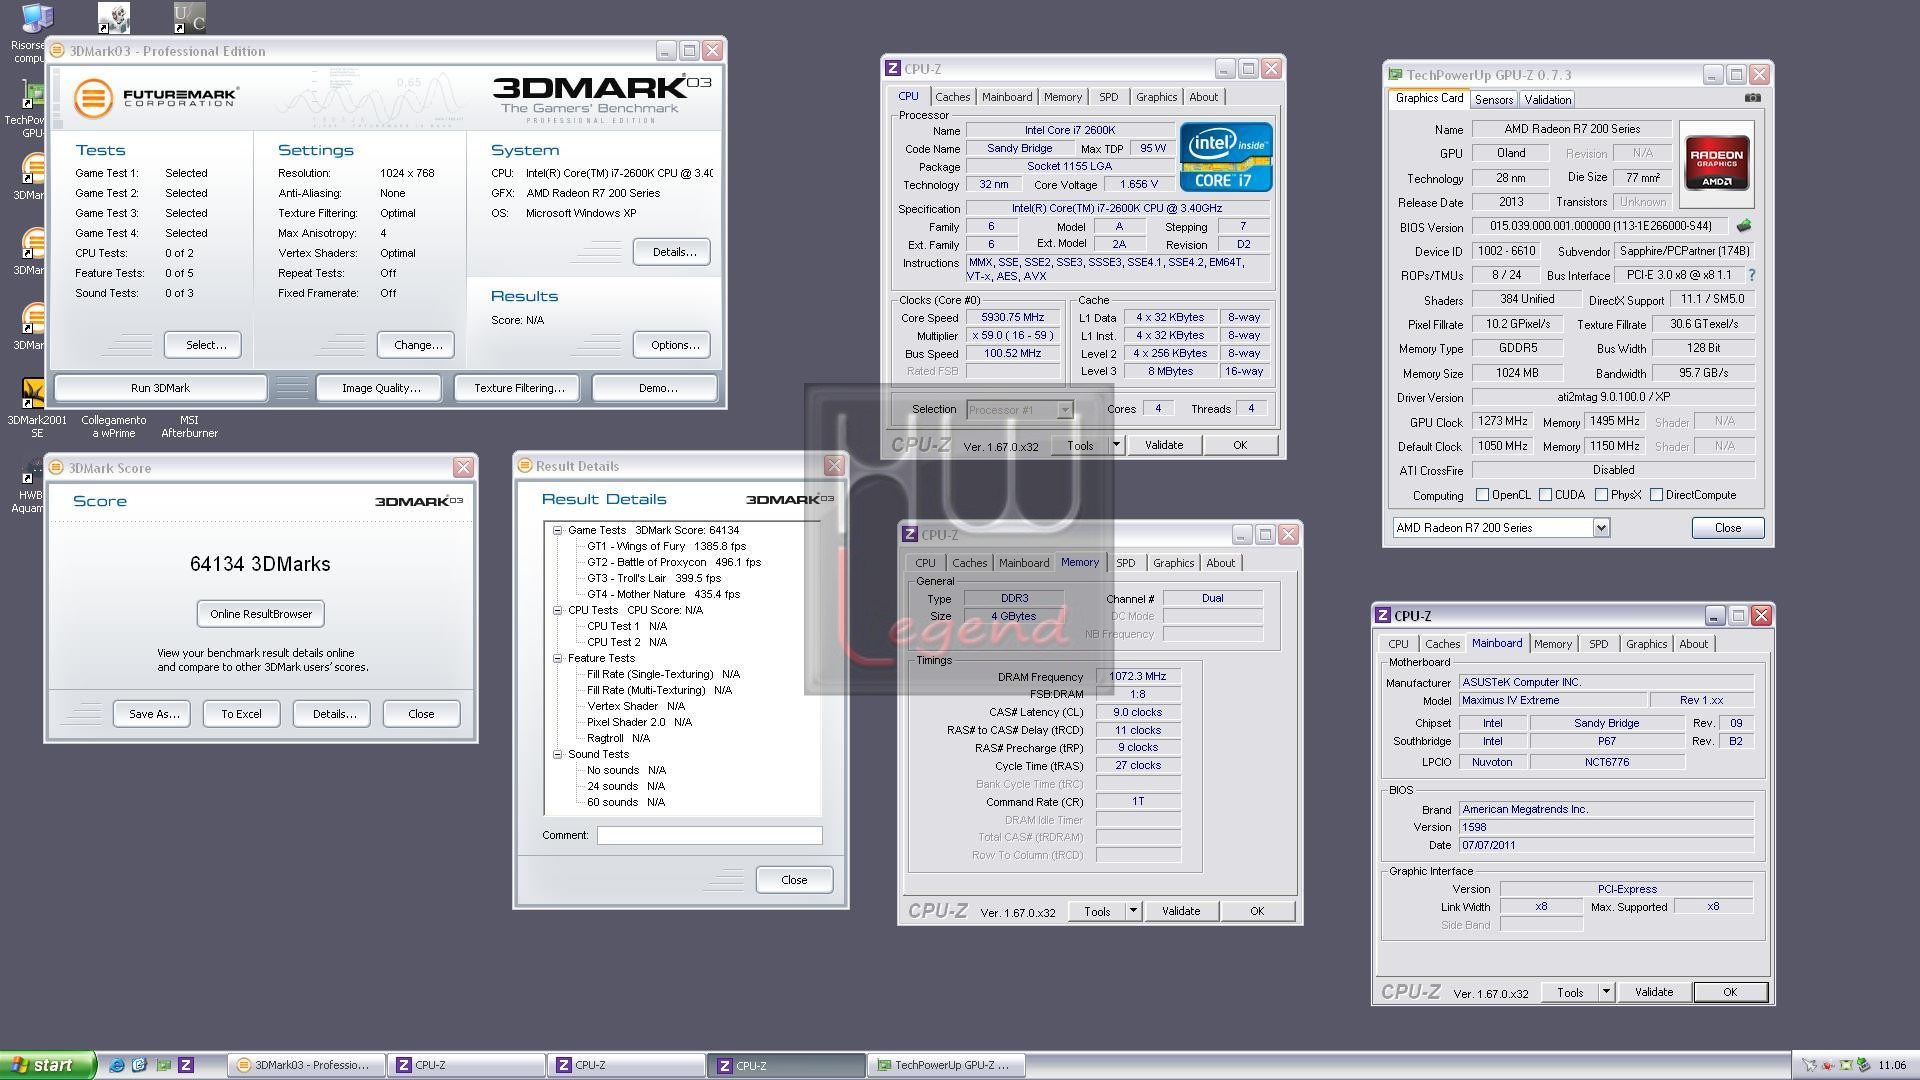Image resolution: width=1920 pixels, height=1080 pixels.
Task: Export score with To Excel button
Action: point(241,714)
